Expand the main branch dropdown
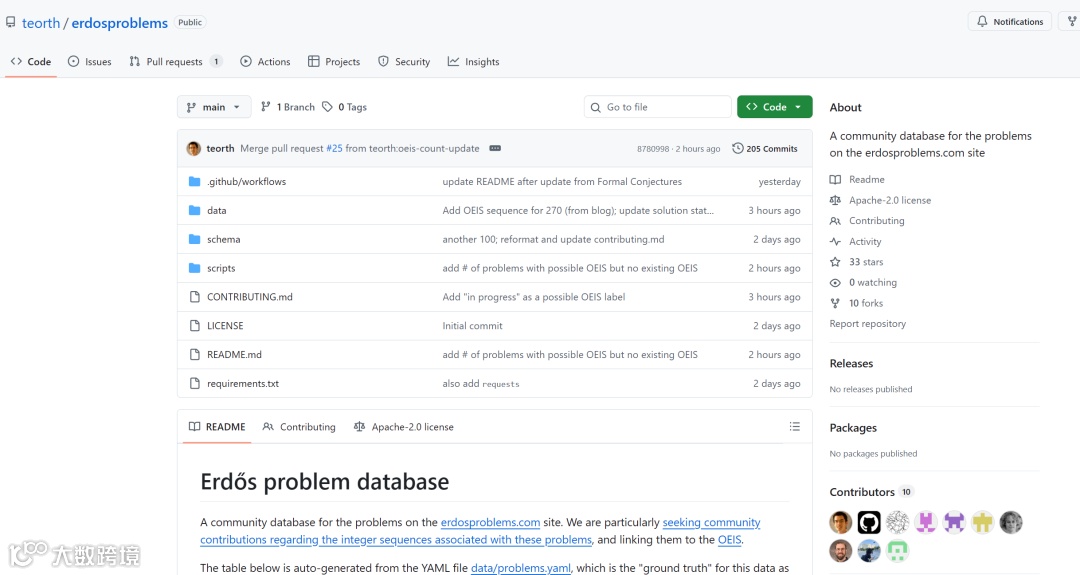Viewport: 1080px width, 575px height. pos(214,107)
